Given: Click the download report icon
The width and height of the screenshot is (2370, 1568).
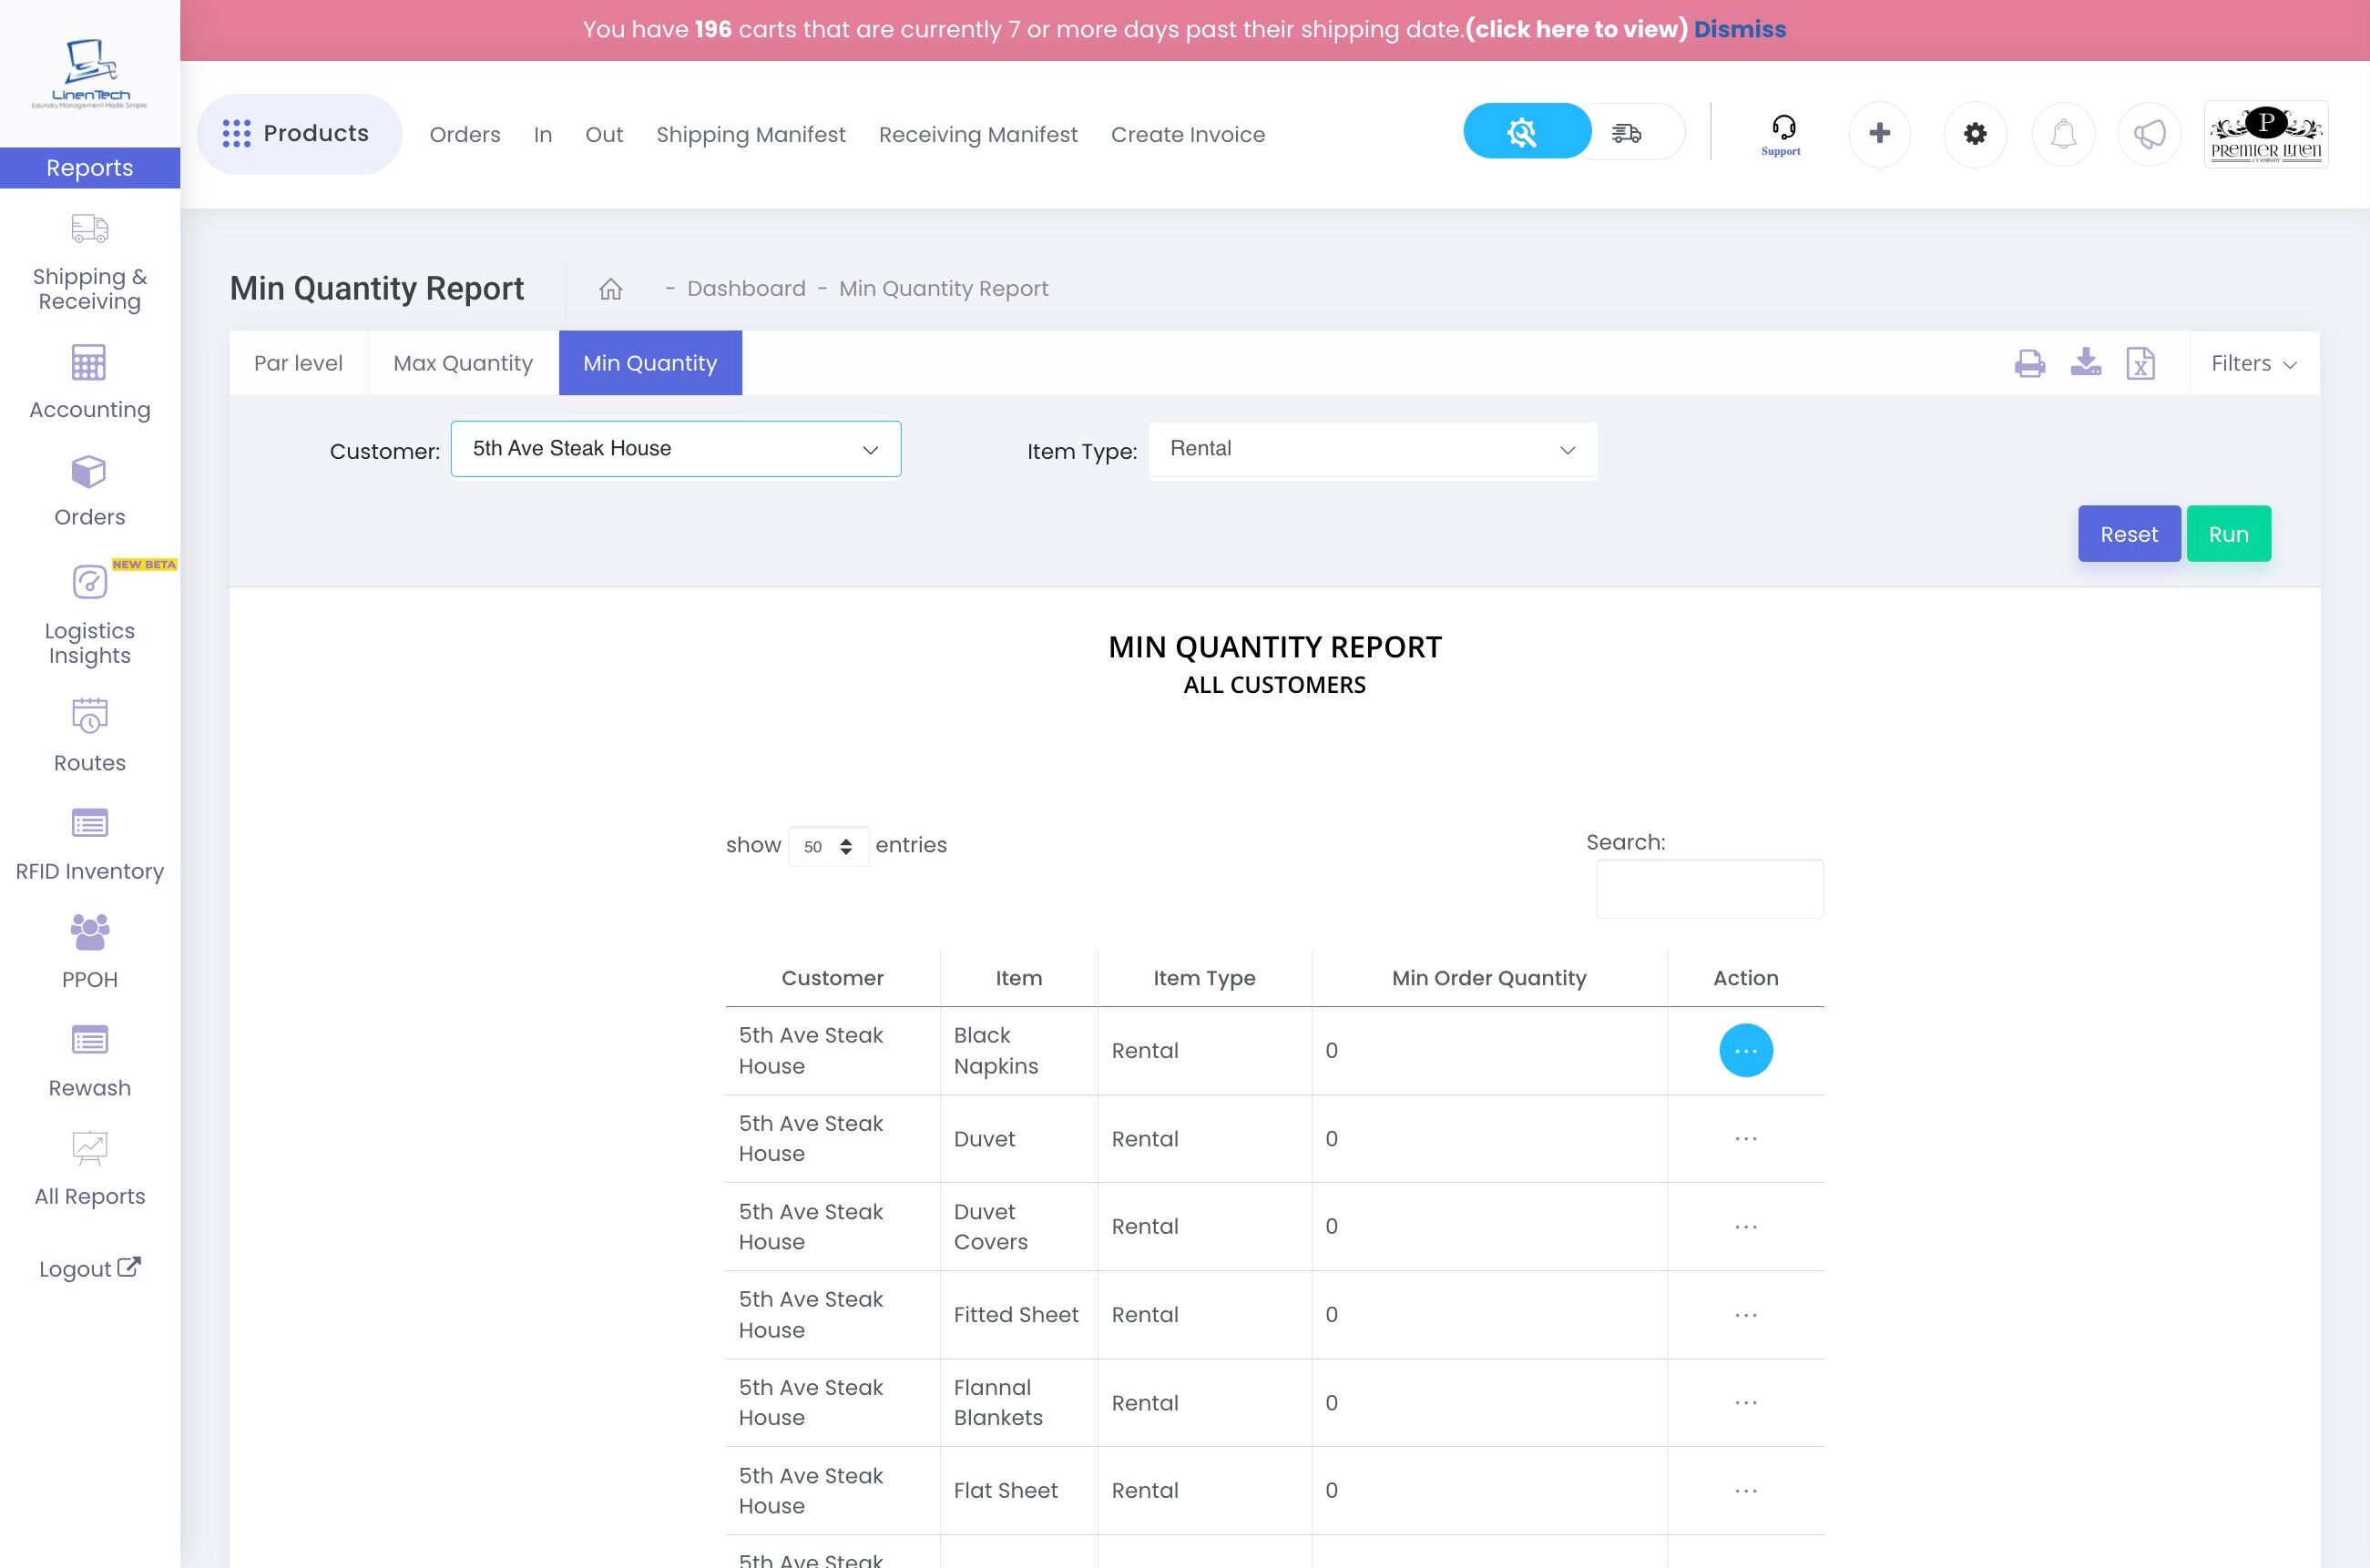Looking at the screenshot, I should pos(2085,362).
